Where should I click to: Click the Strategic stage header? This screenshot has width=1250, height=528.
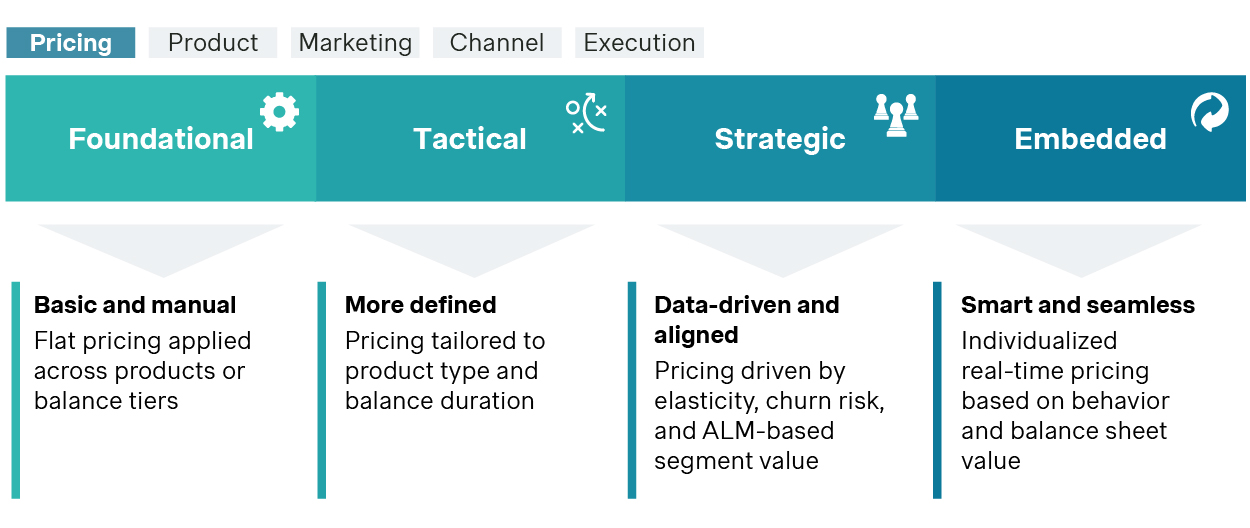(780, 139)
